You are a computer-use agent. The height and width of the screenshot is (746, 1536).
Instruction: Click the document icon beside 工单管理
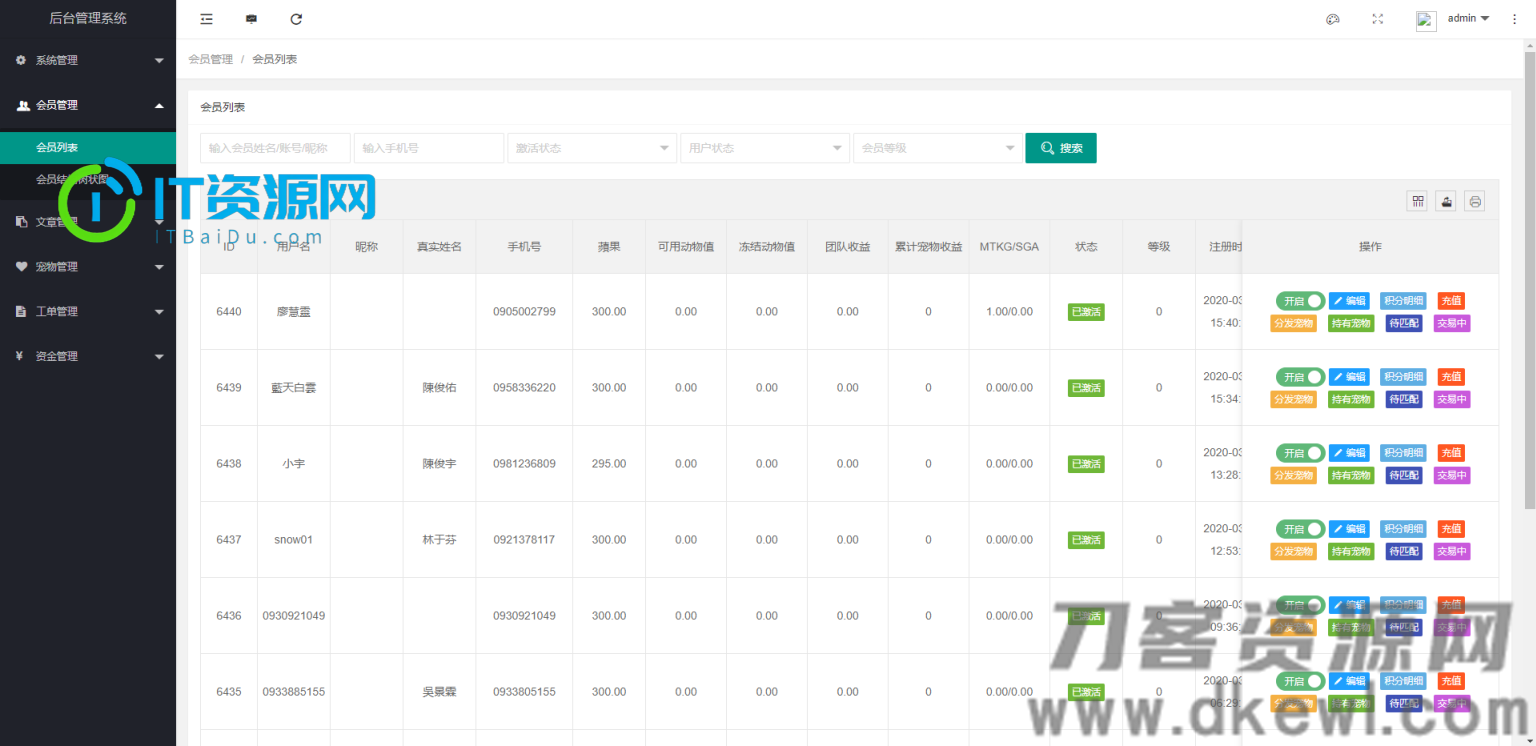point(22,311)
